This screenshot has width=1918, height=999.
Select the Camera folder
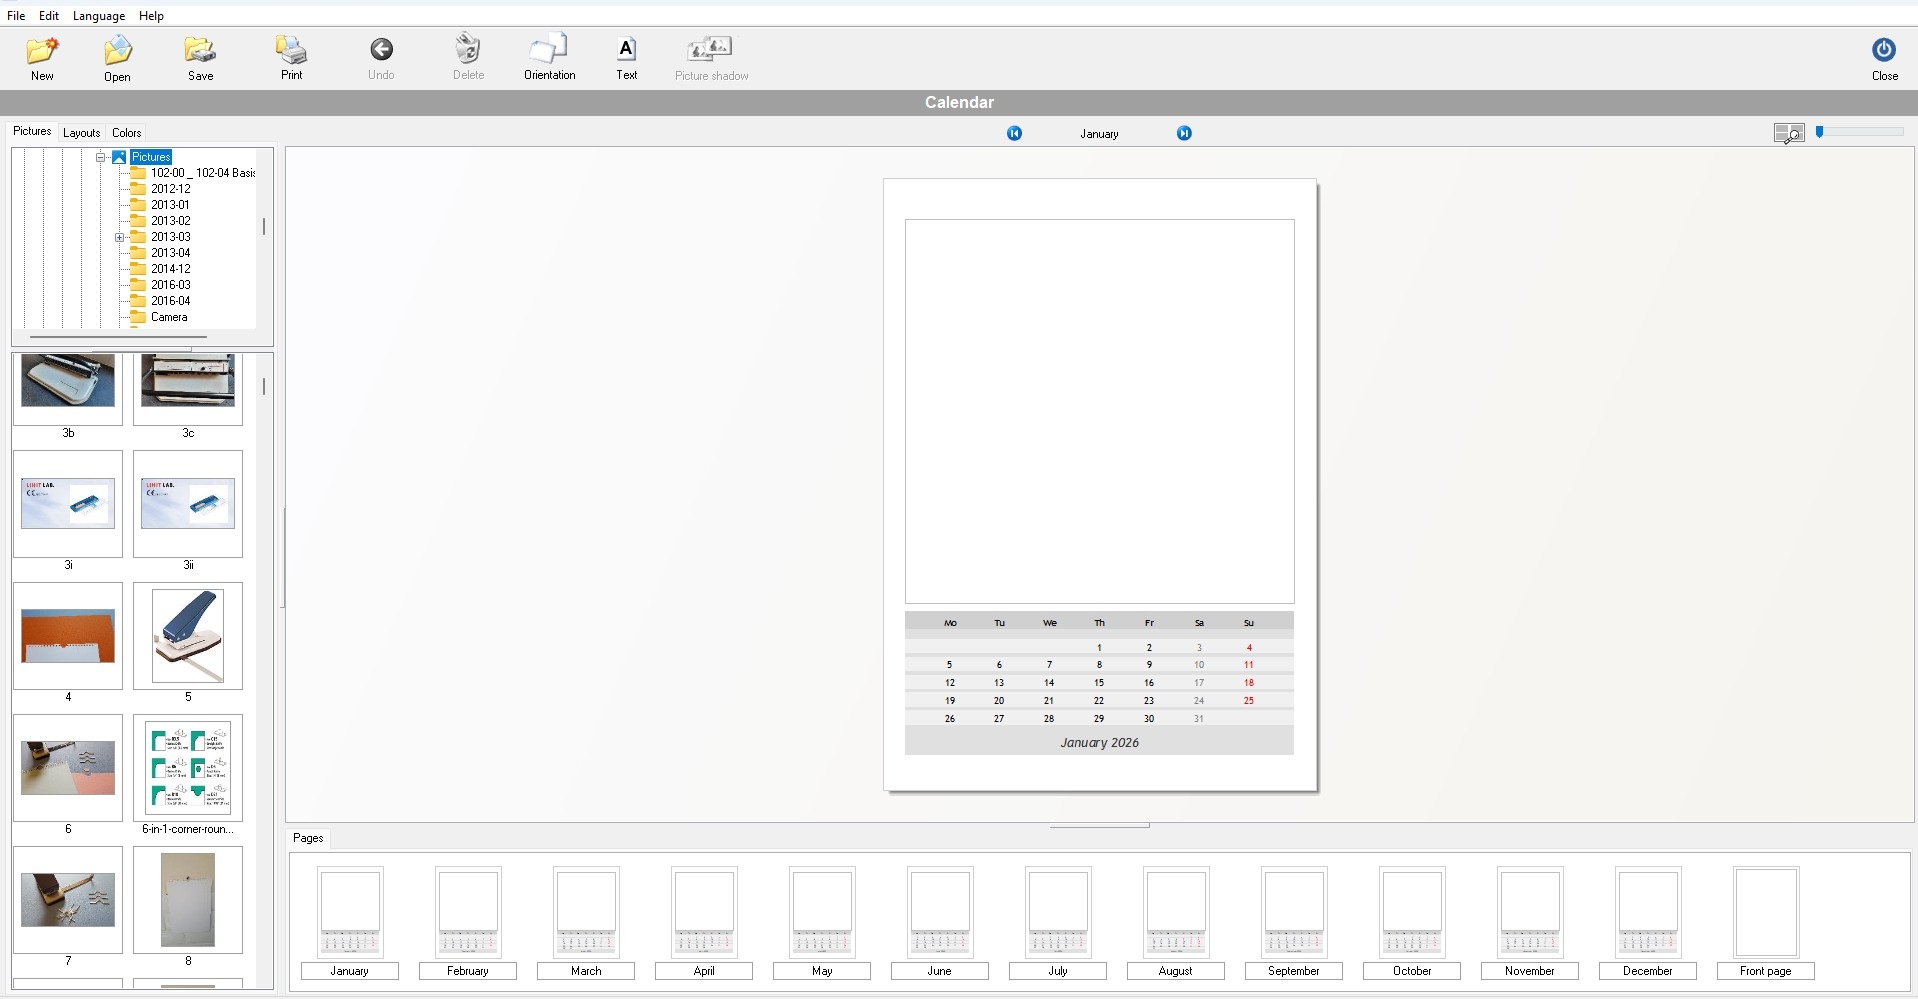[x=169, y=317]
